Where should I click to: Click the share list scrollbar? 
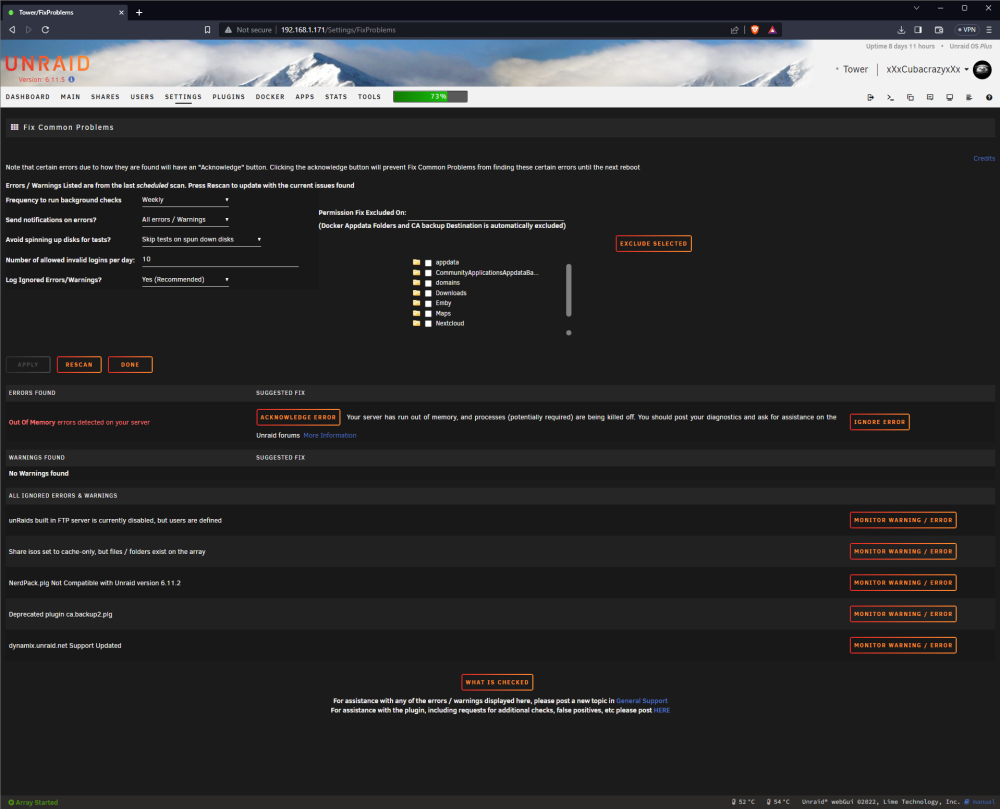point(568,291)
